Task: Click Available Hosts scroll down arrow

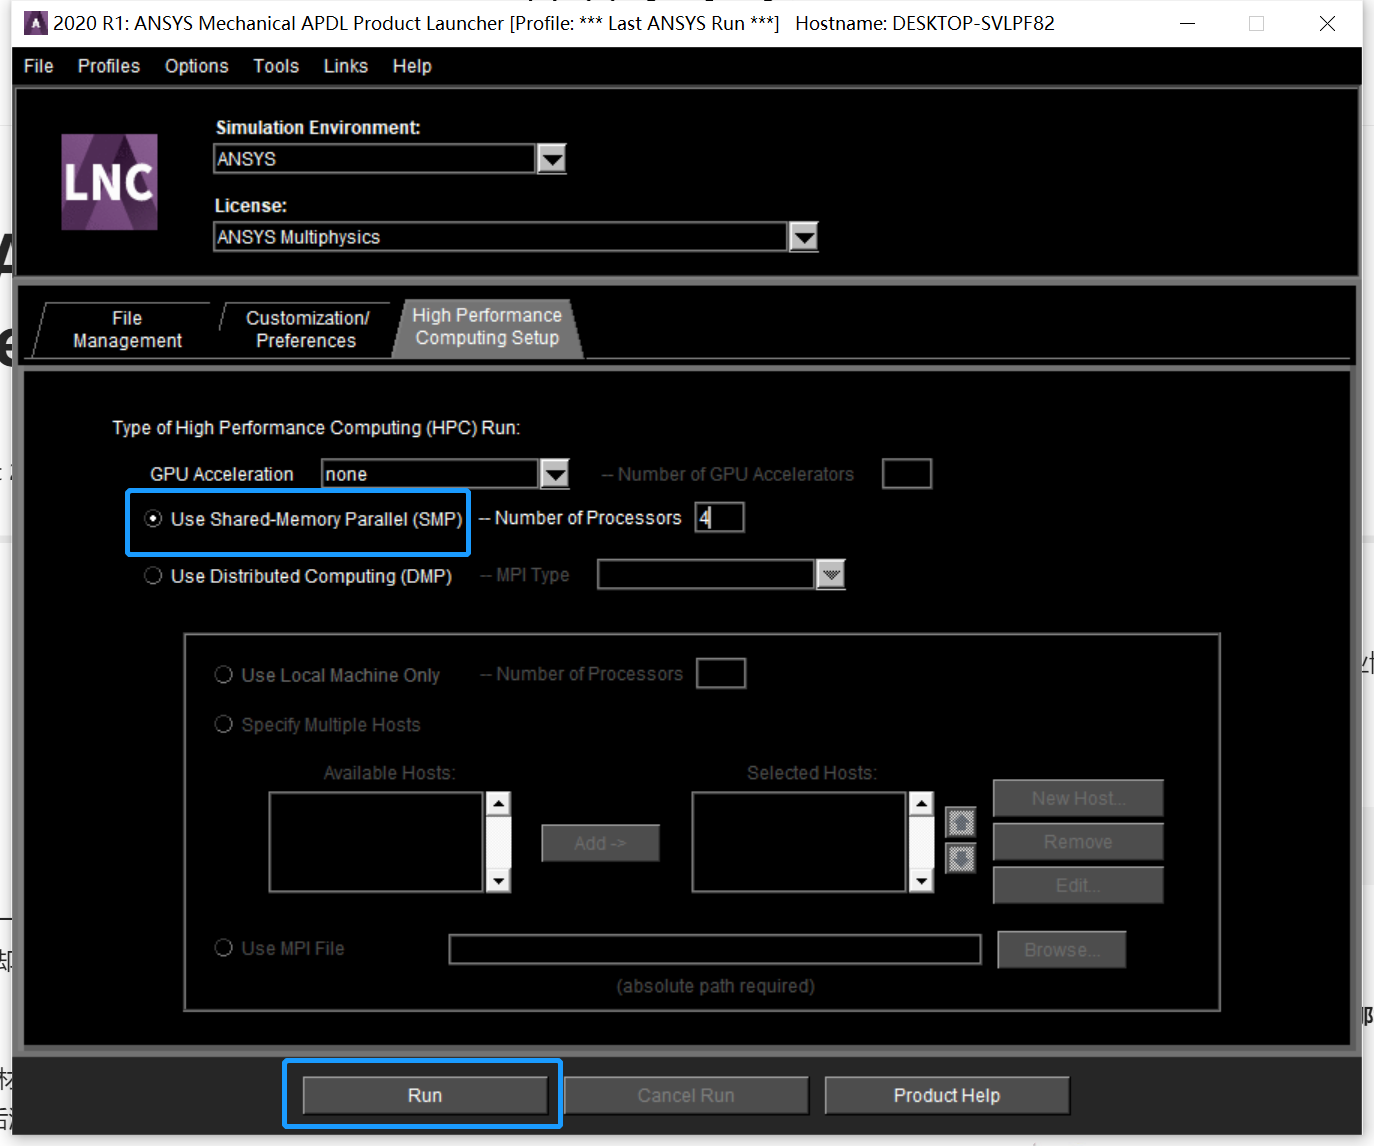Action: 498,880
